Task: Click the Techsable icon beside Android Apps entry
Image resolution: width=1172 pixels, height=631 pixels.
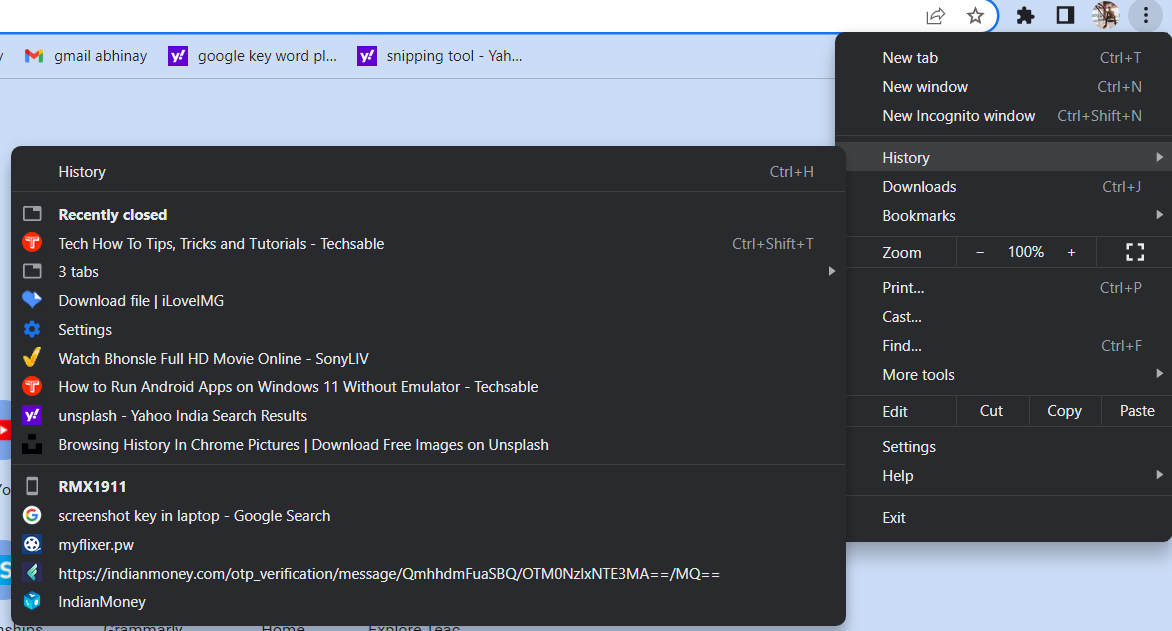Action: pos(32,387)
